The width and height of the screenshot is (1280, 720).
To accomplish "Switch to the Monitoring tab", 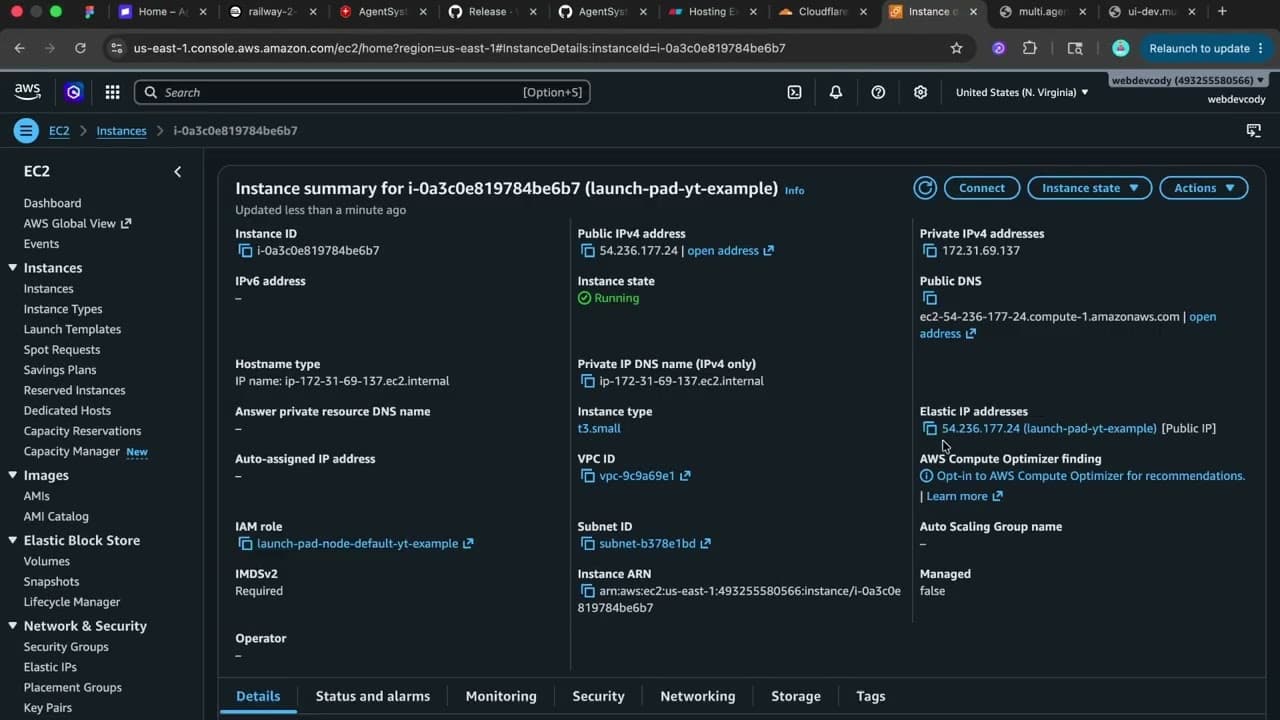I will pyautogui.click(x=501, y=696).
